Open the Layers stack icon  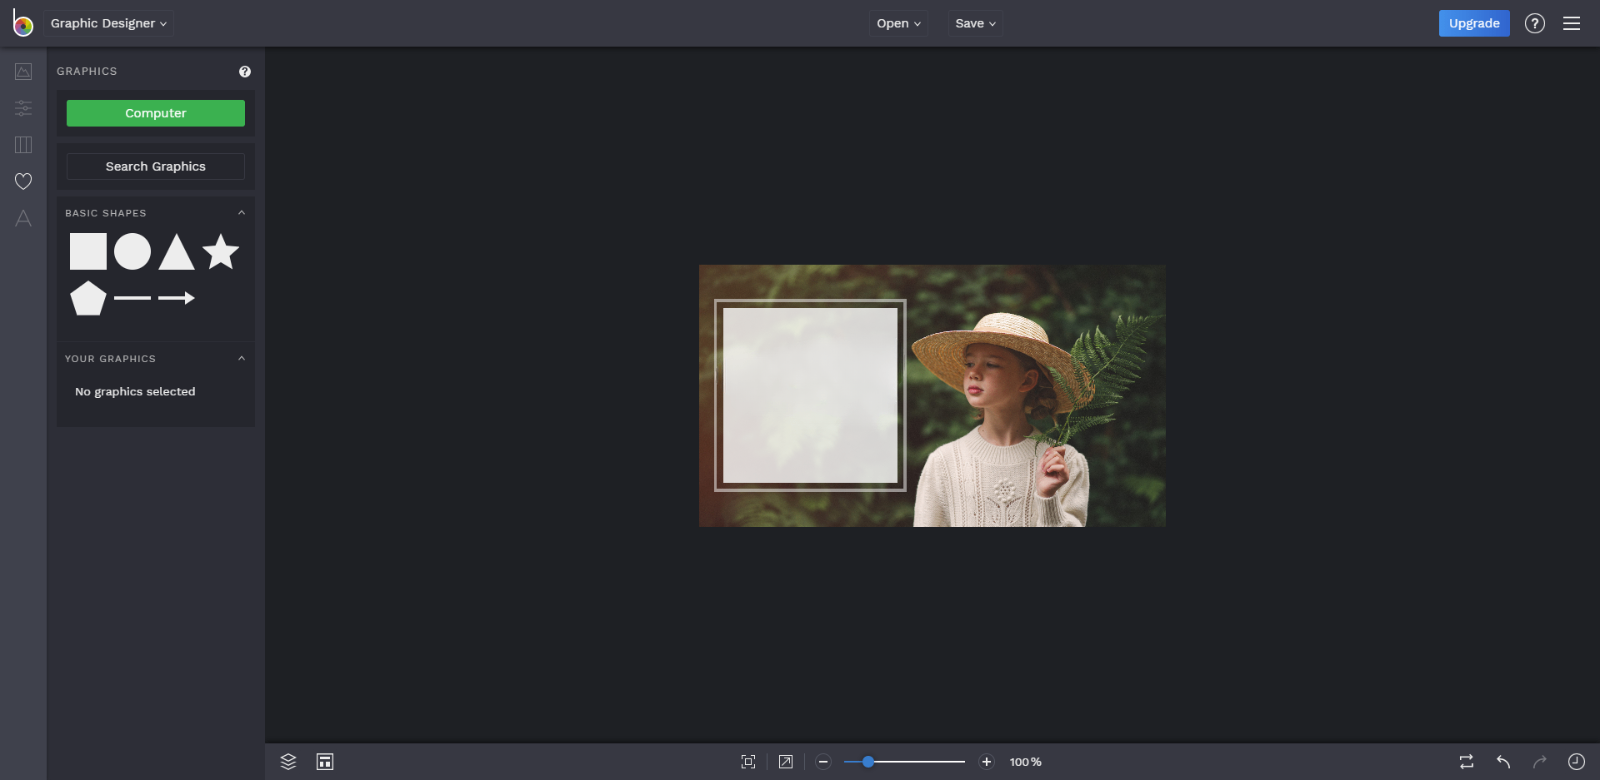pyautogui.click(x=288, y=762)
